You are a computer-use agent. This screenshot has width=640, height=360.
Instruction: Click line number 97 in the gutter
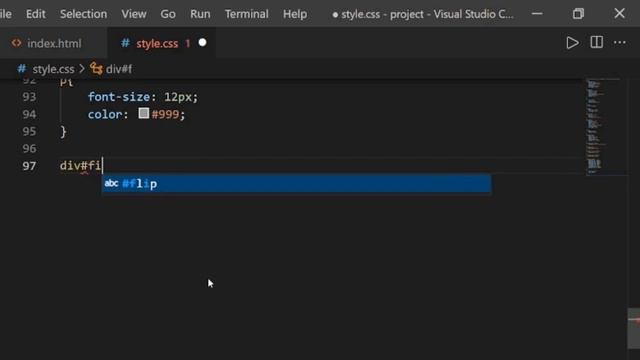click(29, 166)
